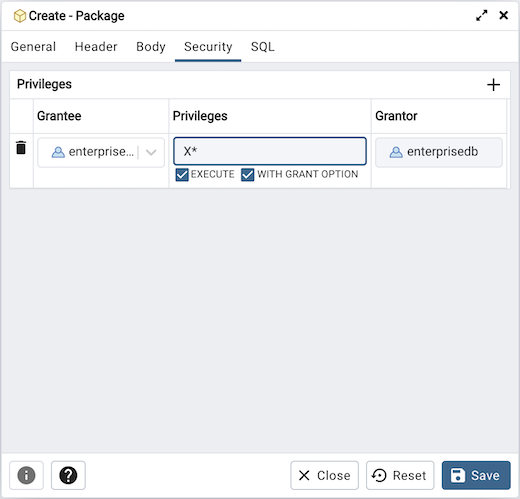Click the package cube icon in title
Screen dimensions: 520x499
click(20, 16)
